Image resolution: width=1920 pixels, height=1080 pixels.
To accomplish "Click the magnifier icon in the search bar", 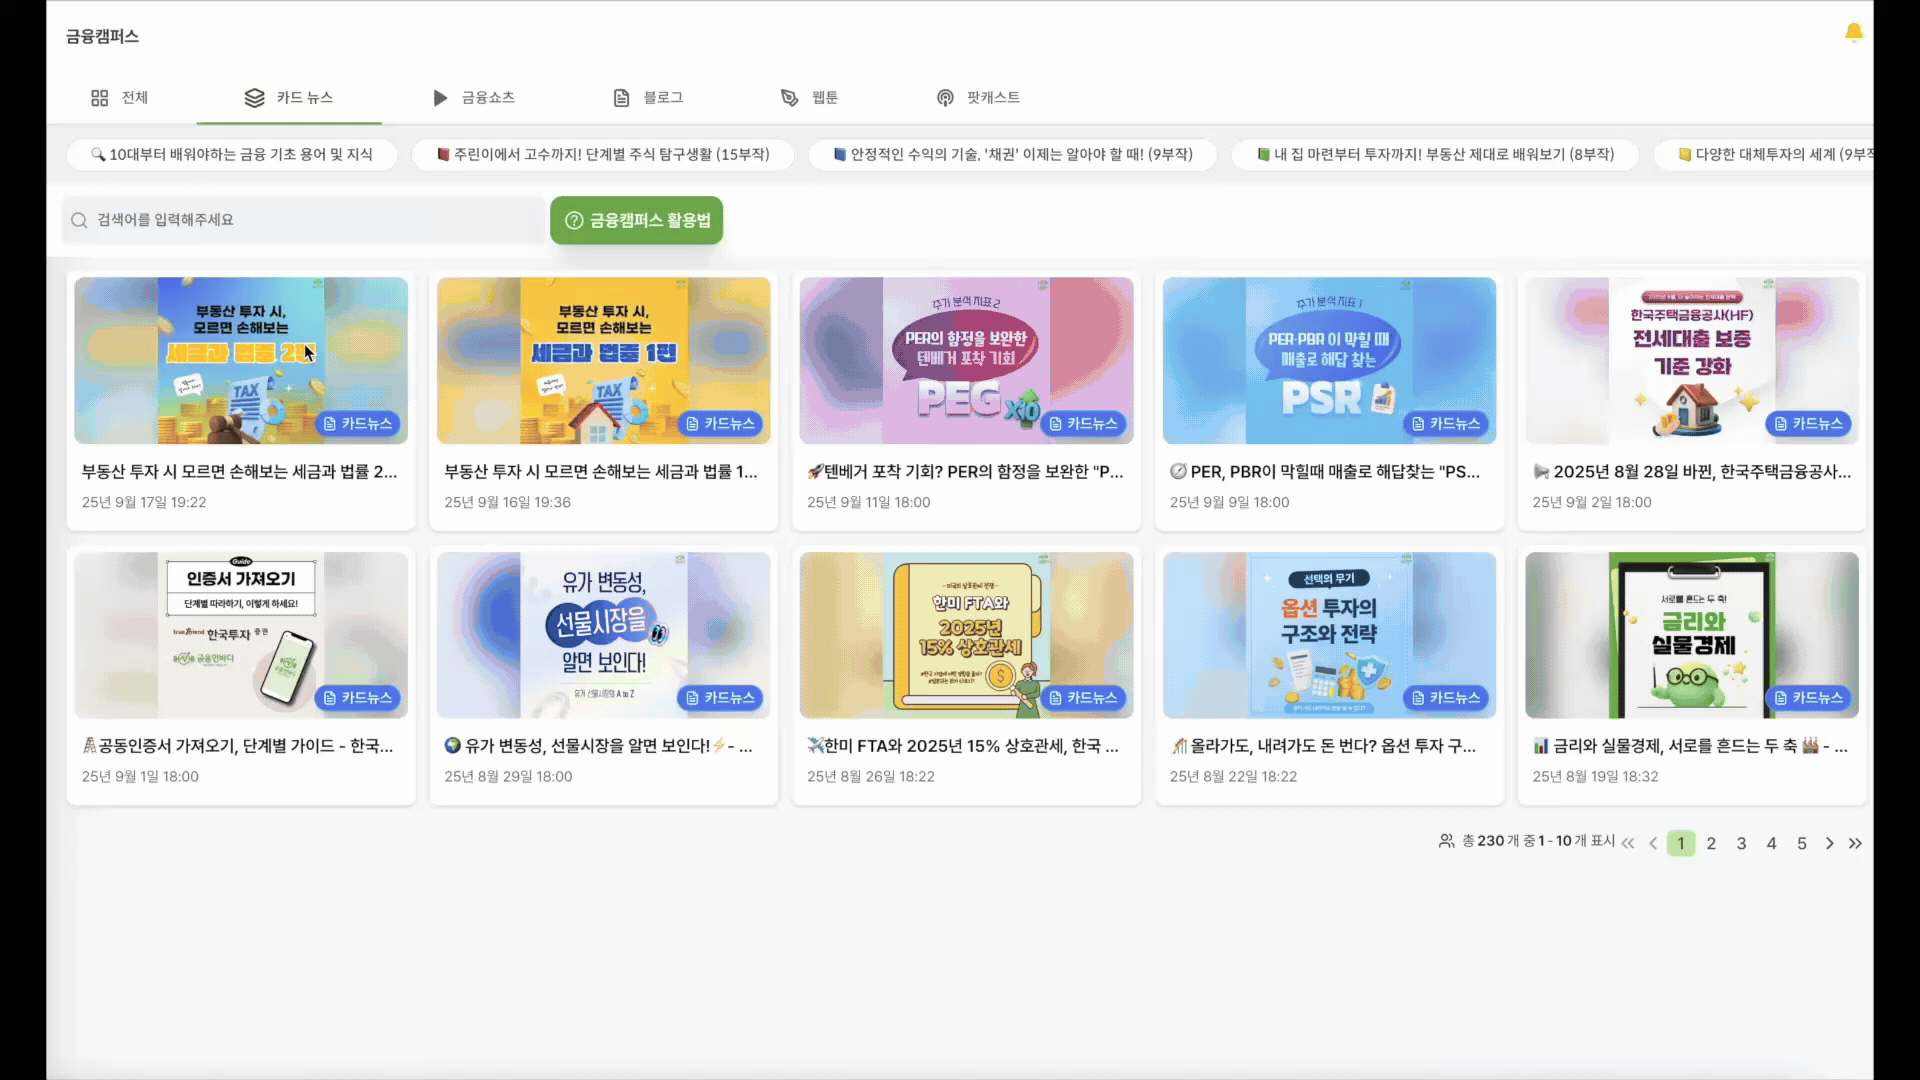I will coord(79,220).
